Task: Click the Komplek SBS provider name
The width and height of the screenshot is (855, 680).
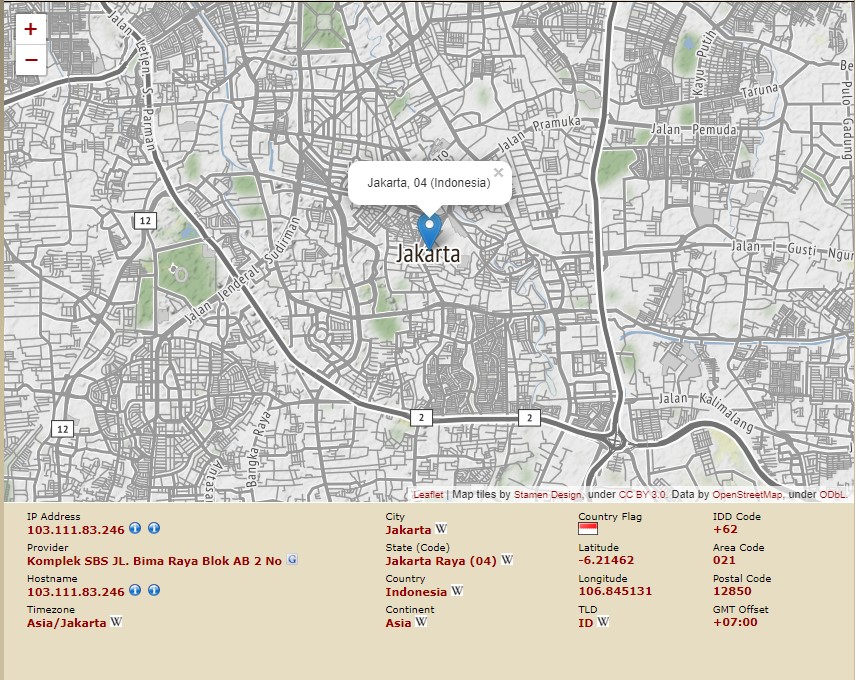Action: click(154, 561)
